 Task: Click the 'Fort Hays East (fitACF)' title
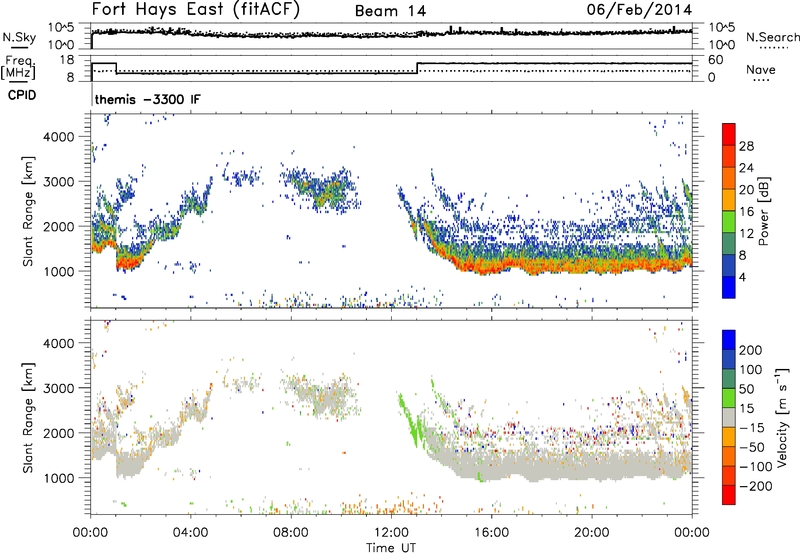195,9
